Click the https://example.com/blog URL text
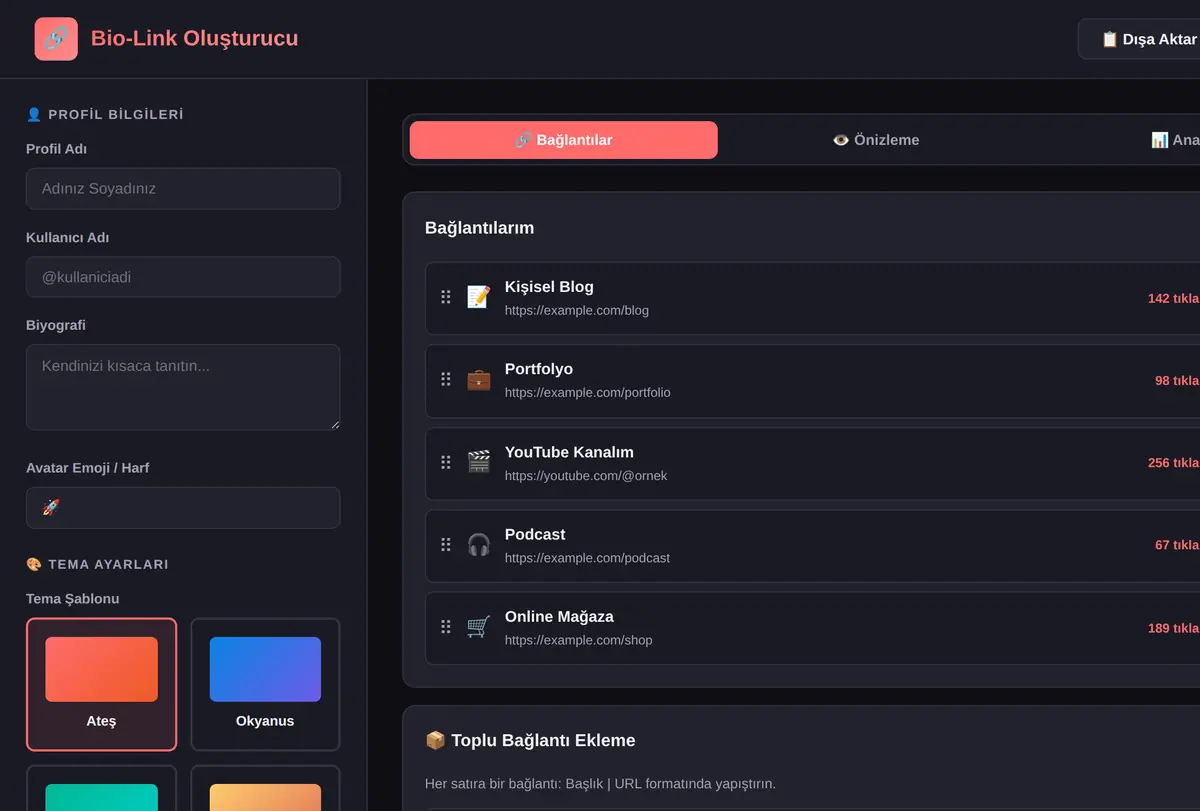This screenshot has height=811, width=1200. [x=577, y=310]
